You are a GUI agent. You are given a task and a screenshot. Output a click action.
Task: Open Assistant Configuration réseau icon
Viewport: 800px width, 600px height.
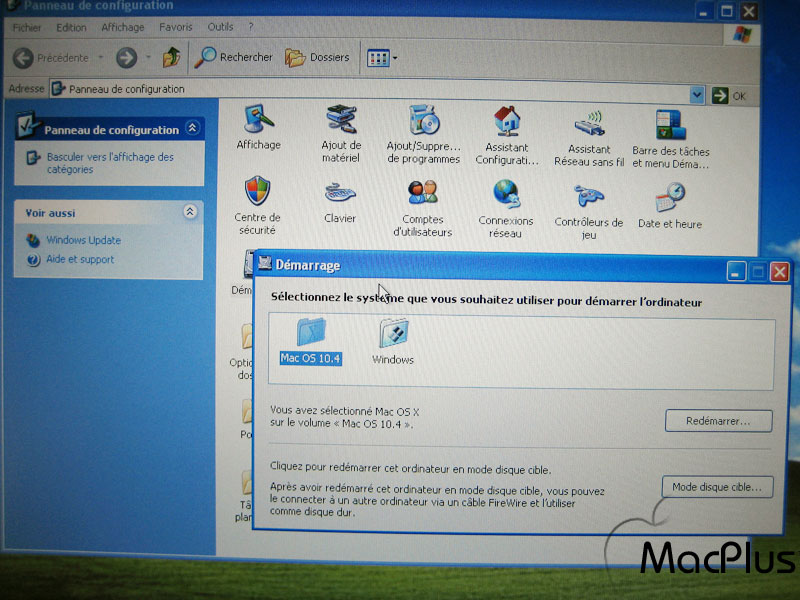point(507,135)
